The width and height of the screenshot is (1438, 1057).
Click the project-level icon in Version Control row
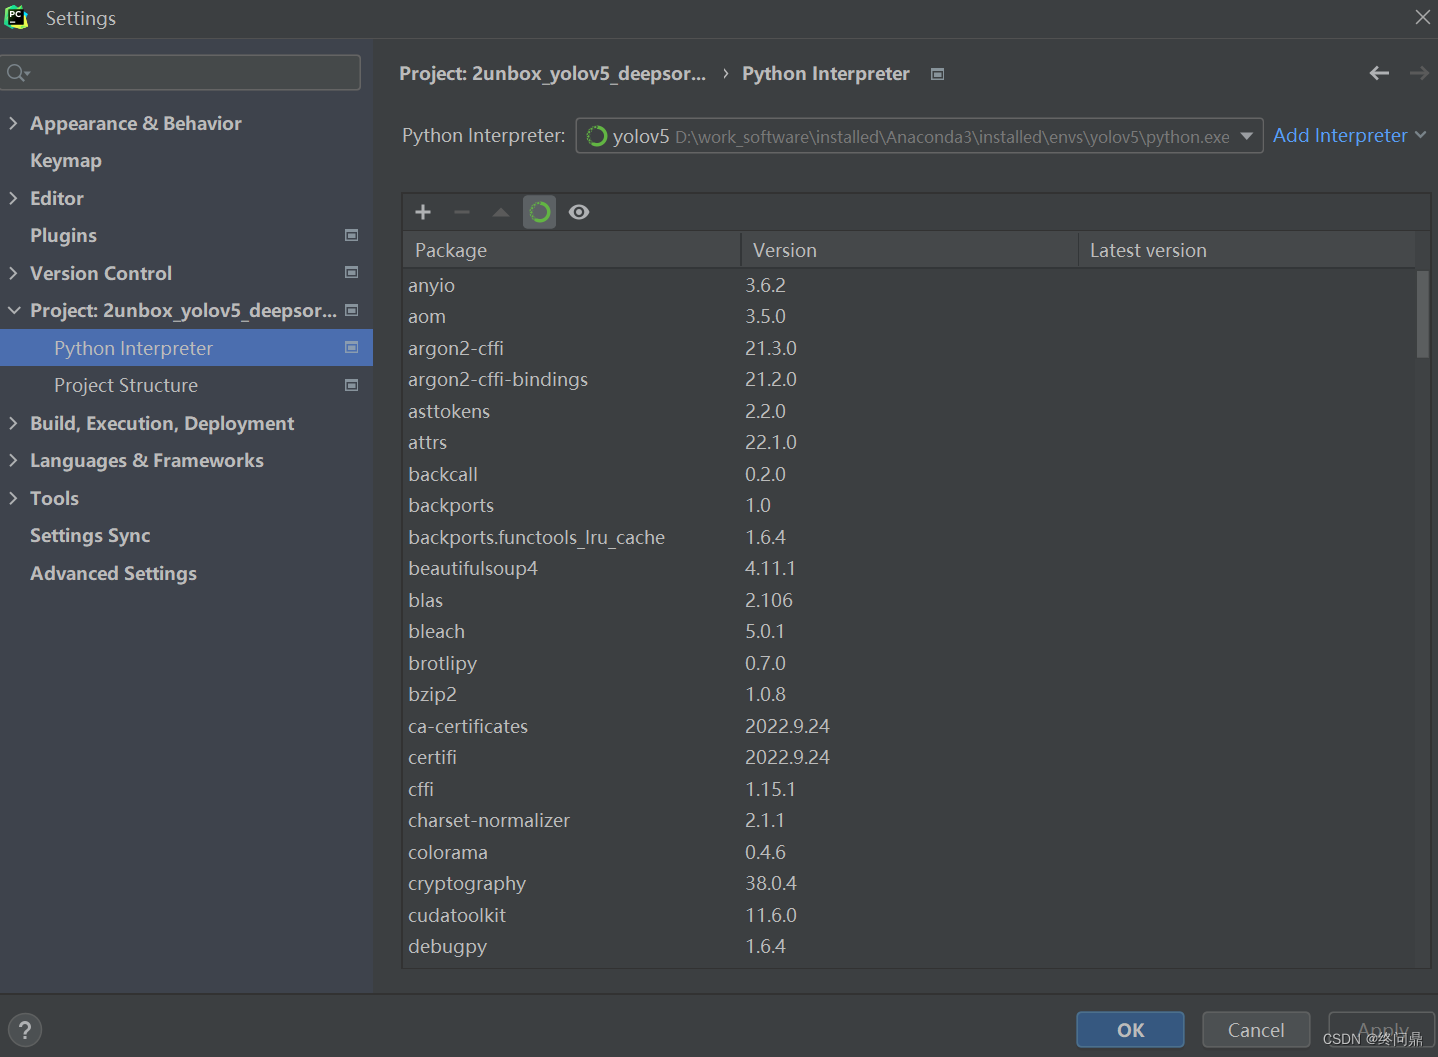[x=351, y=272]
